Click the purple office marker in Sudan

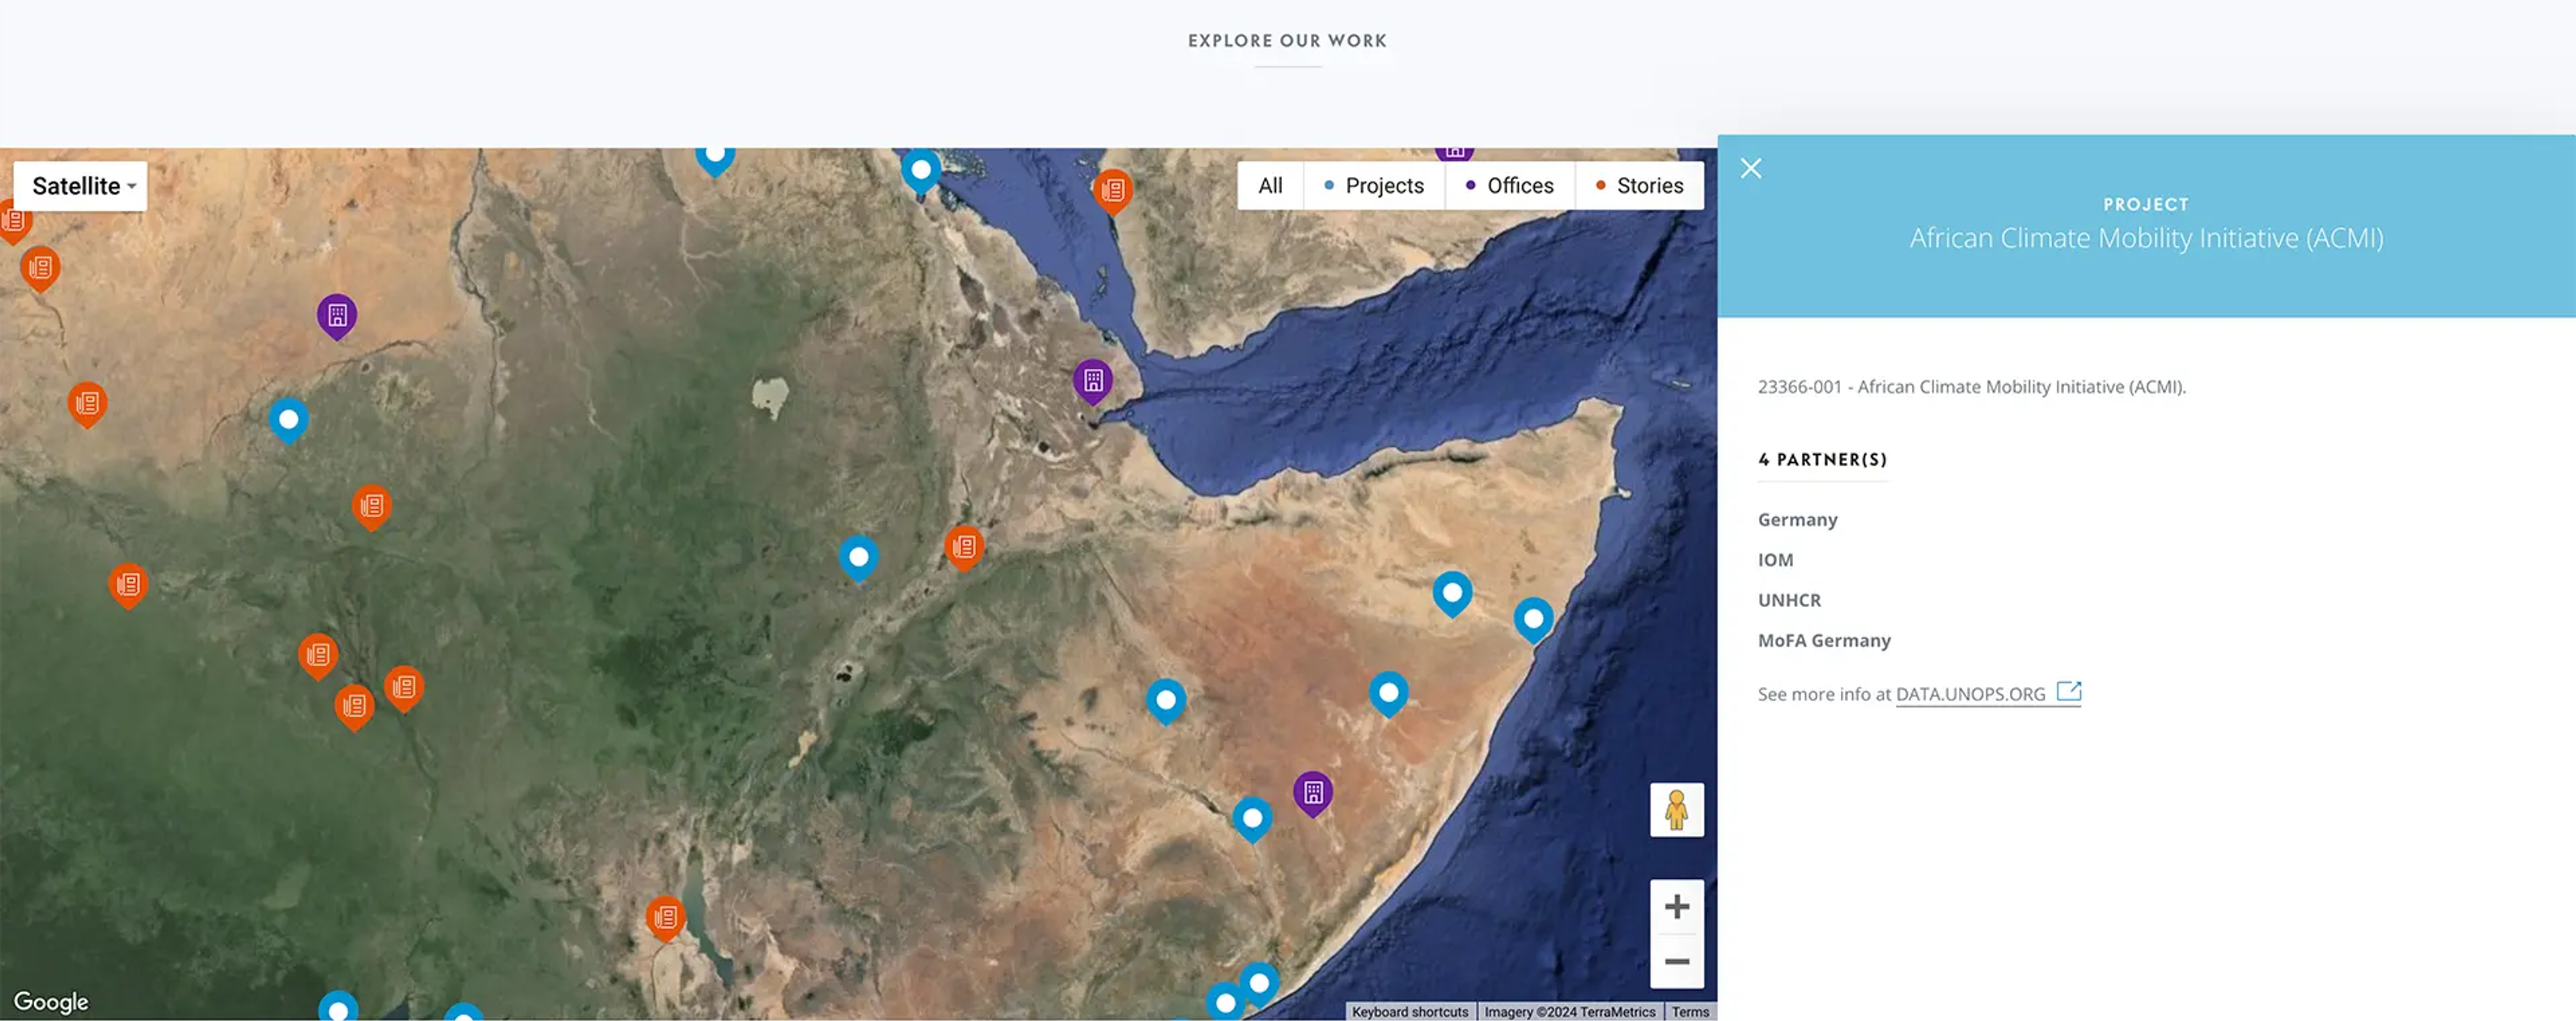337,315
